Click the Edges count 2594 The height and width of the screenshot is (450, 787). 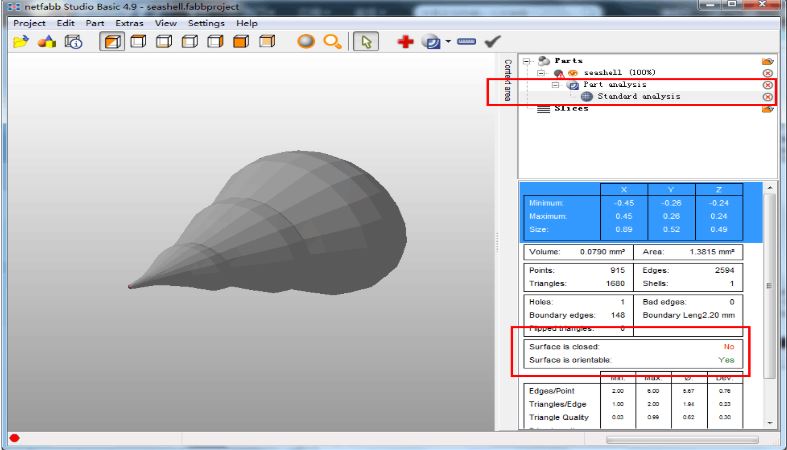pyautogui.click(x=724, y=270)
